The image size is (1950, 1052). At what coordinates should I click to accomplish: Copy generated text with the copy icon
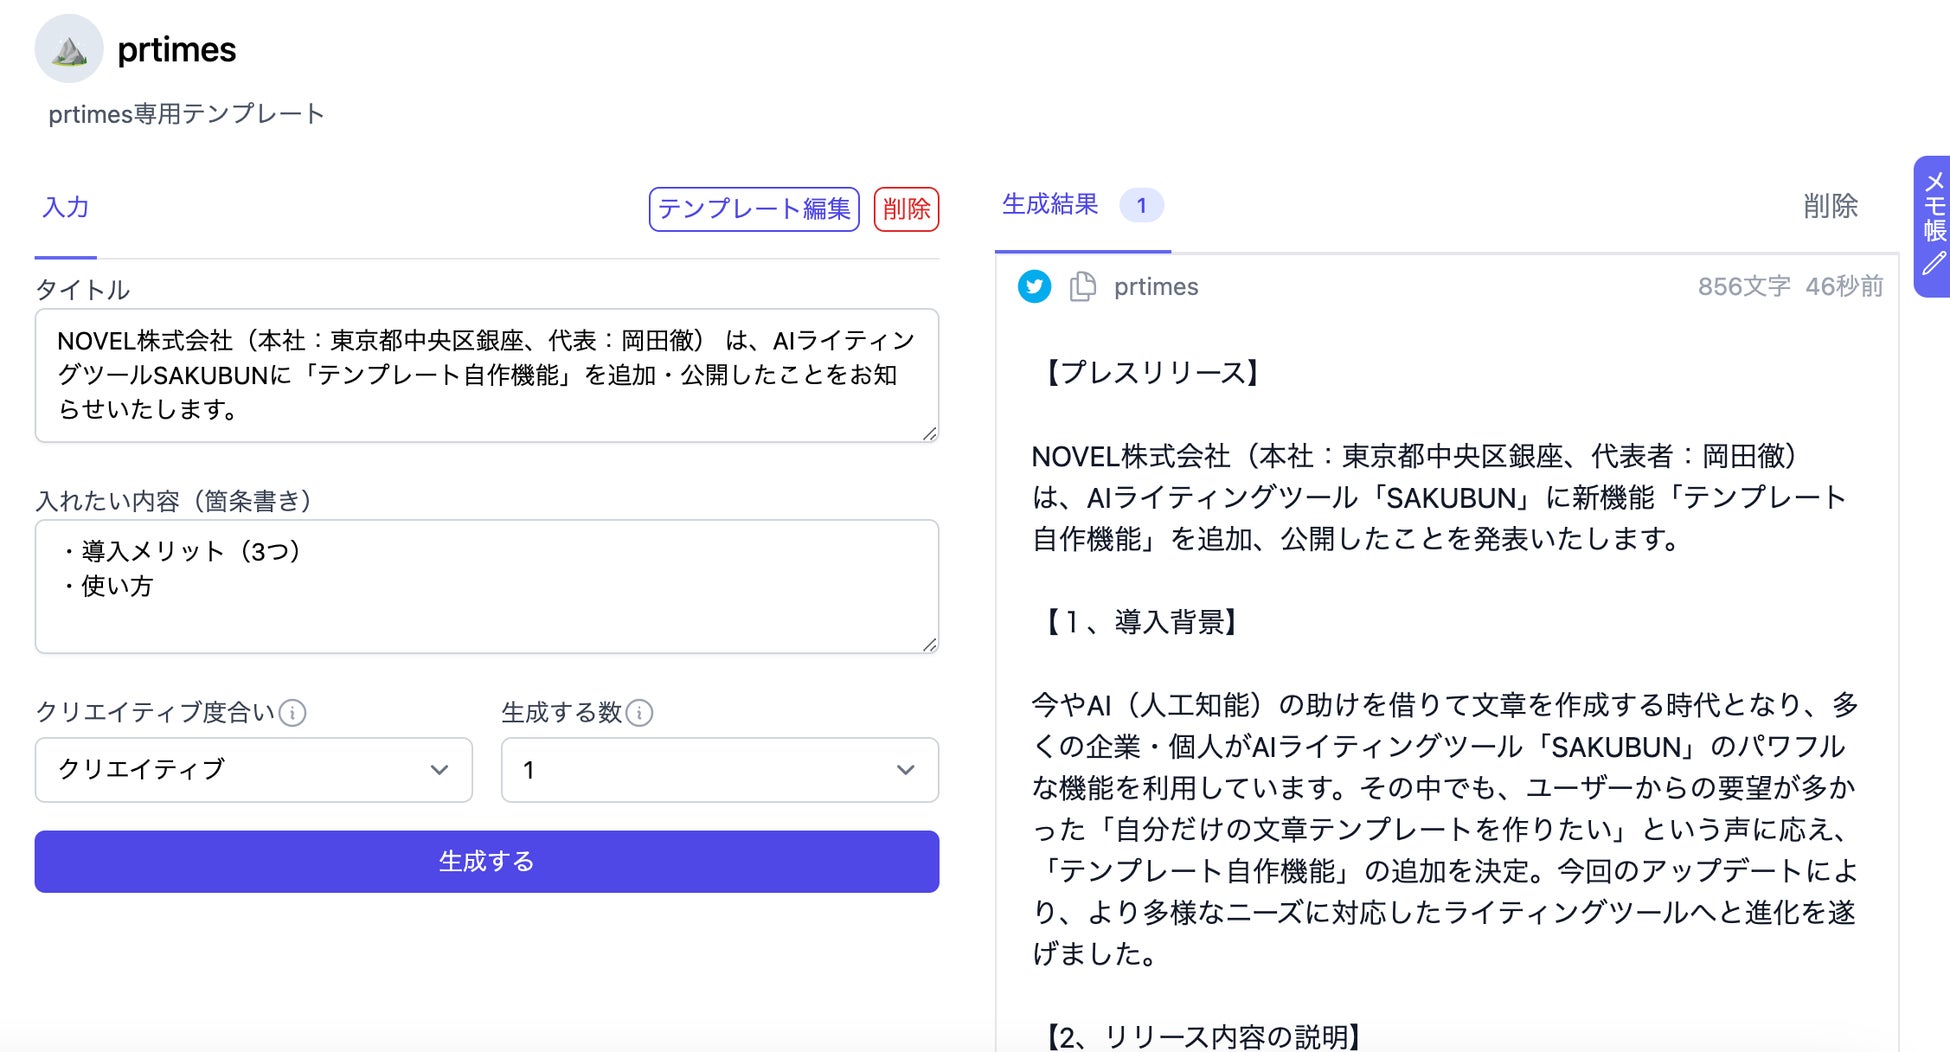(1082, 287)
